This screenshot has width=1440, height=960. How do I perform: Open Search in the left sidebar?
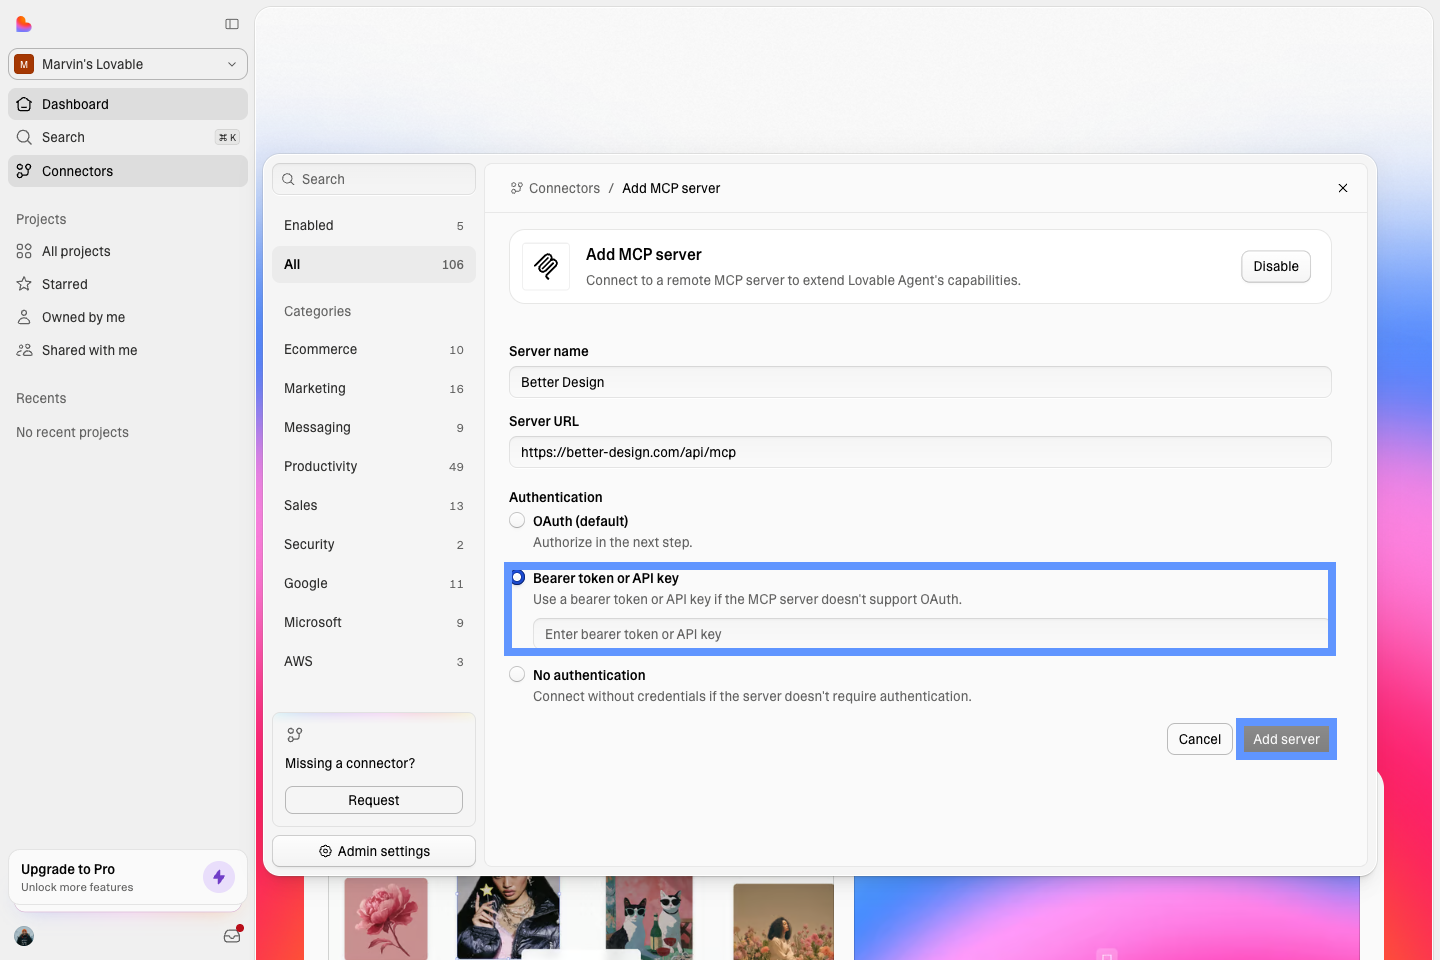[128, 137]
